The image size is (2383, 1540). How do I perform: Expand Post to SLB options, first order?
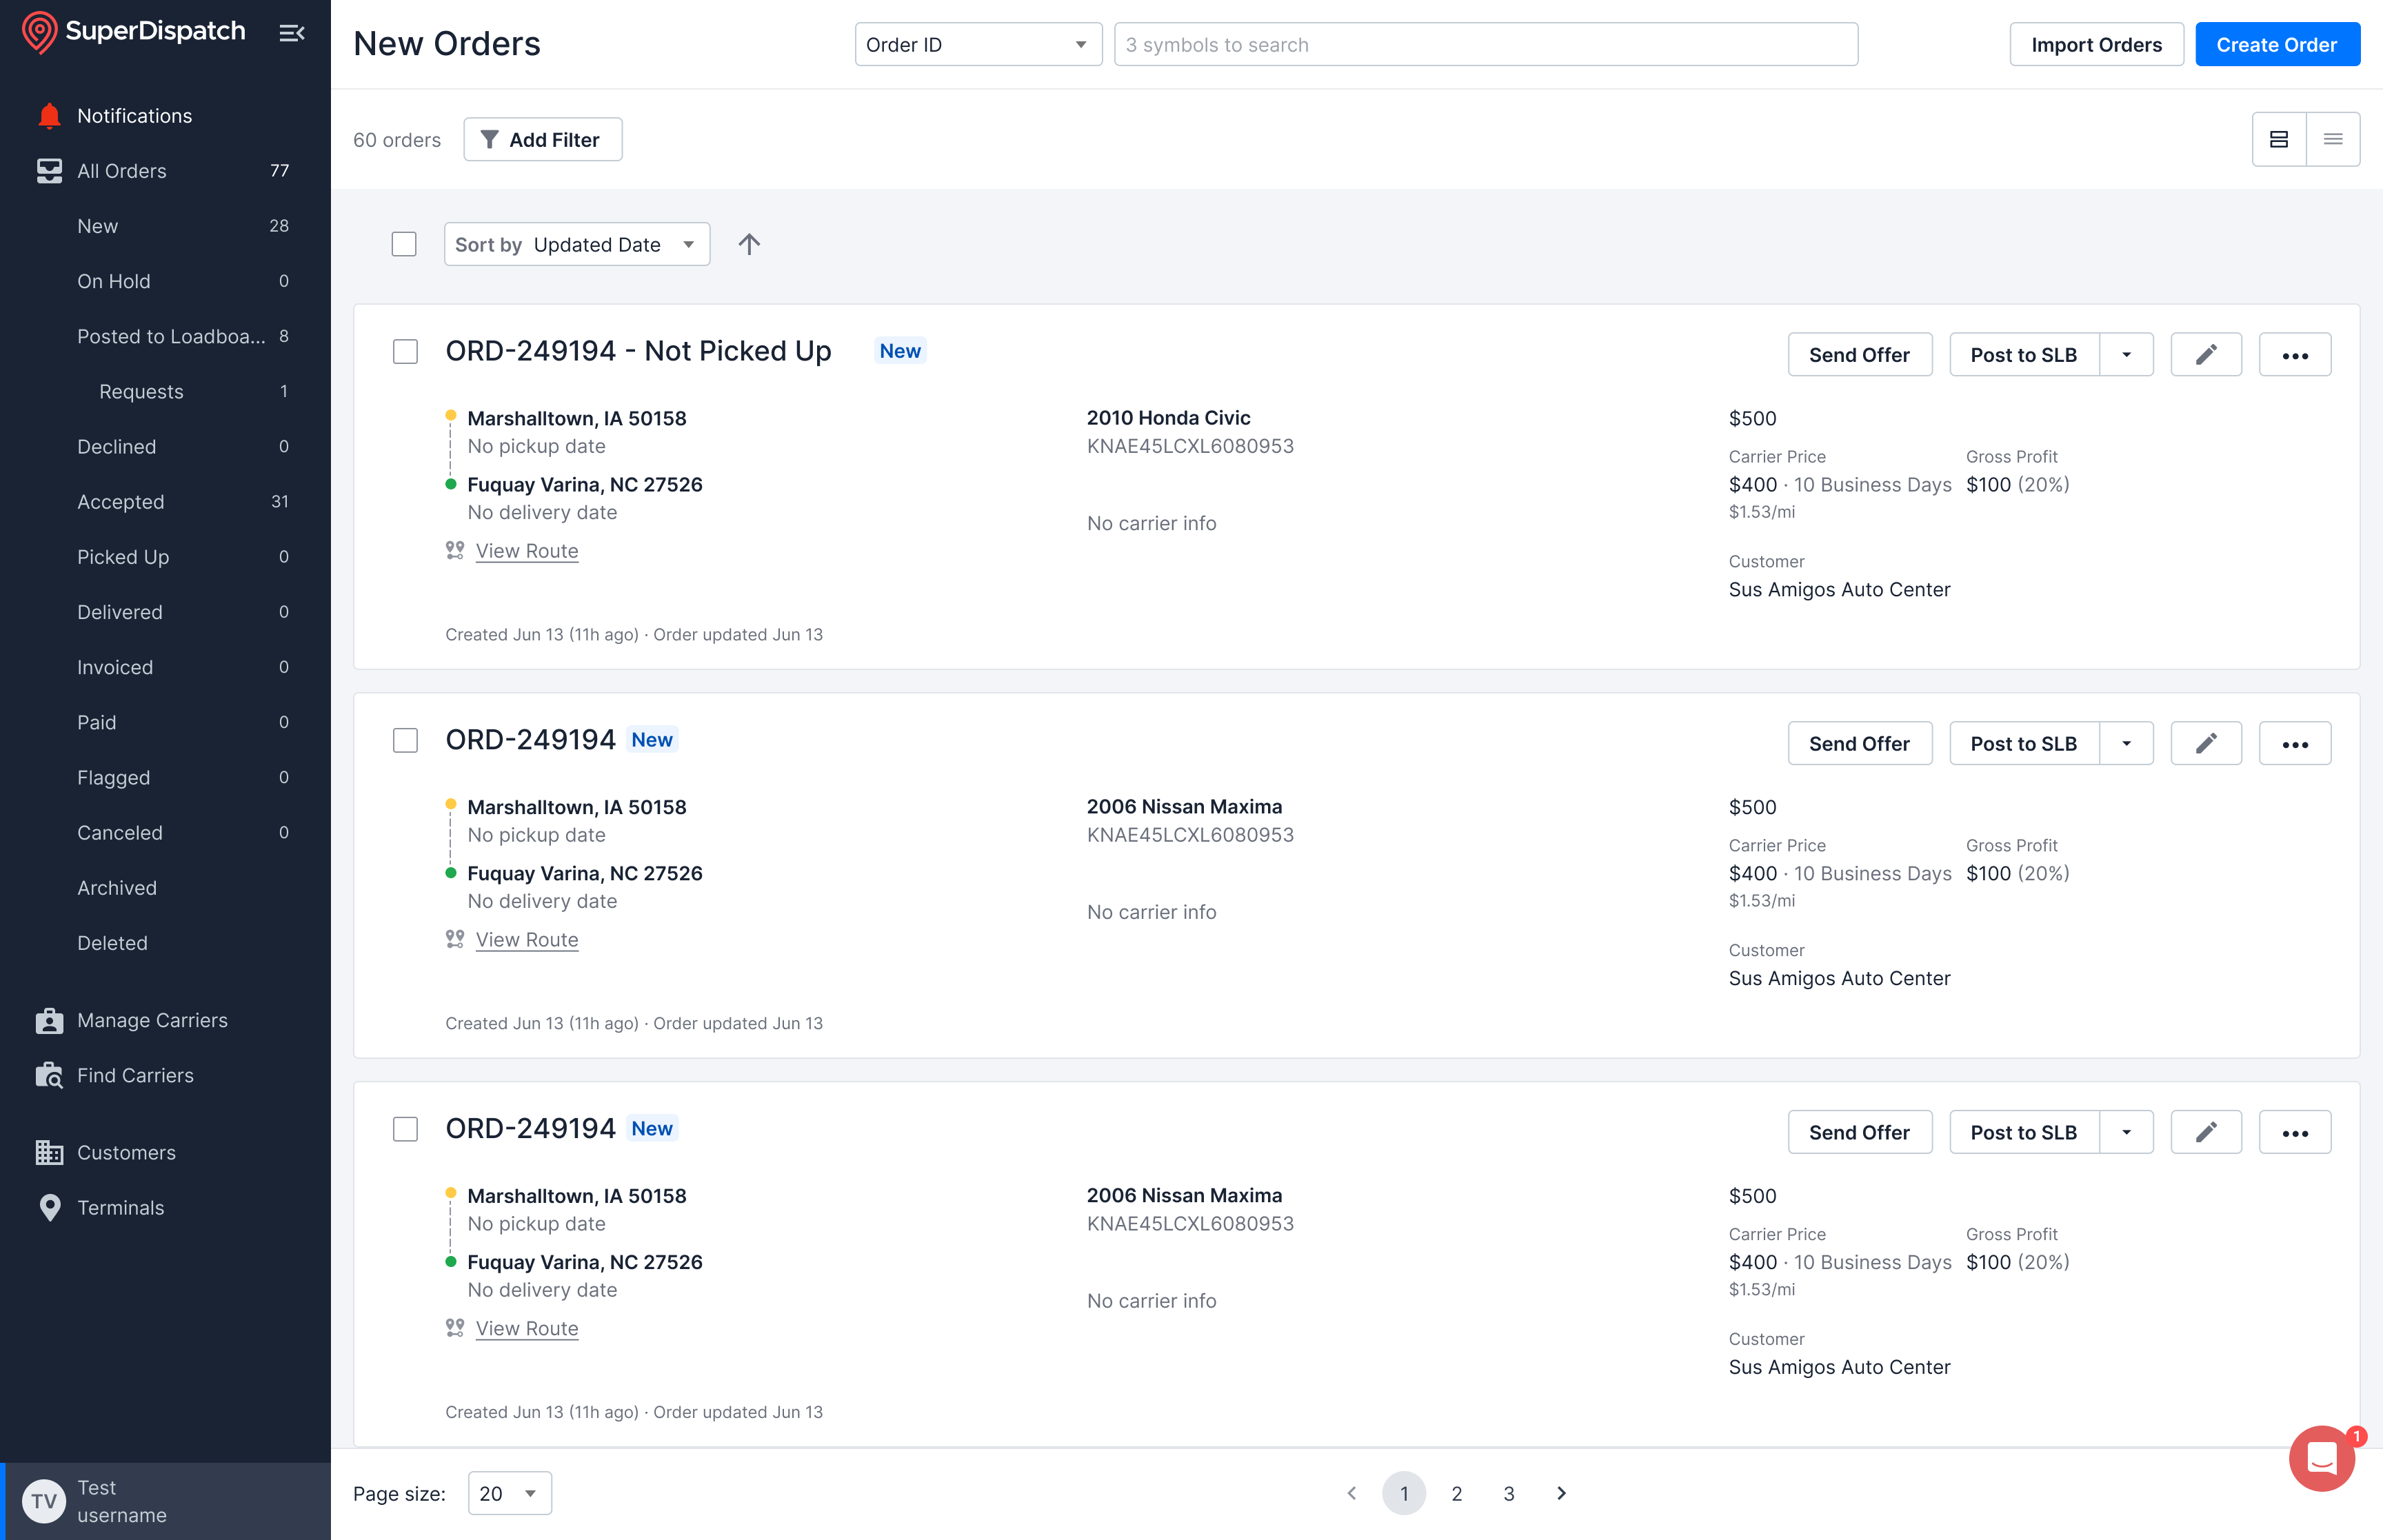tap(2127, 354)
